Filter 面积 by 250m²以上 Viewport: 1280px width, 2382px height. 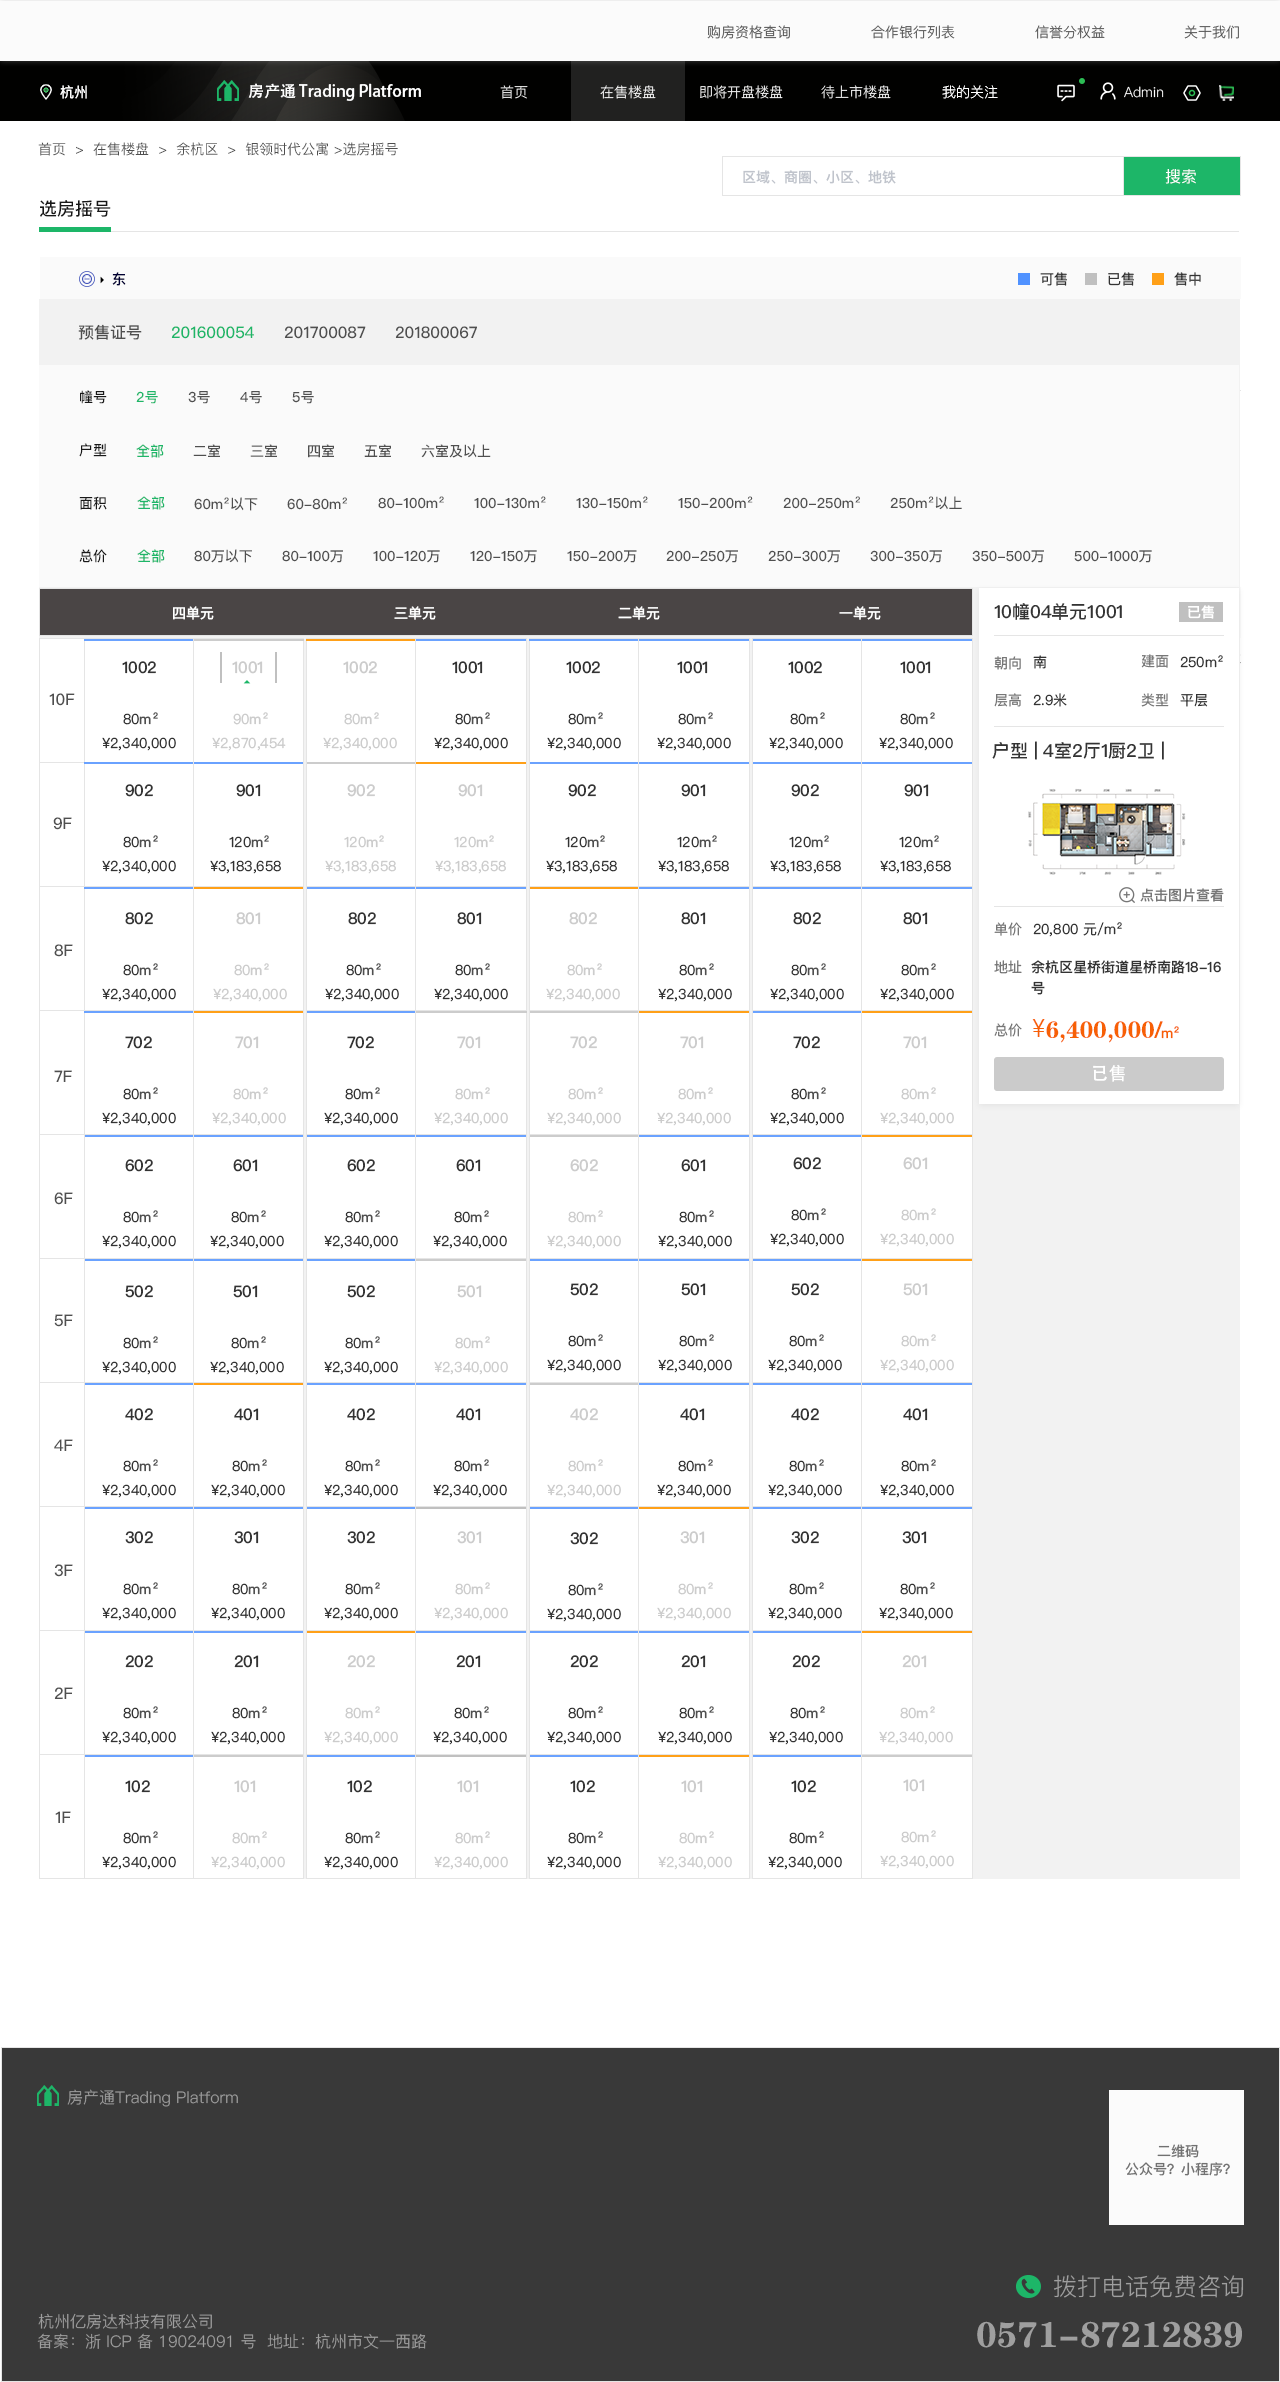tap(926, 503)
